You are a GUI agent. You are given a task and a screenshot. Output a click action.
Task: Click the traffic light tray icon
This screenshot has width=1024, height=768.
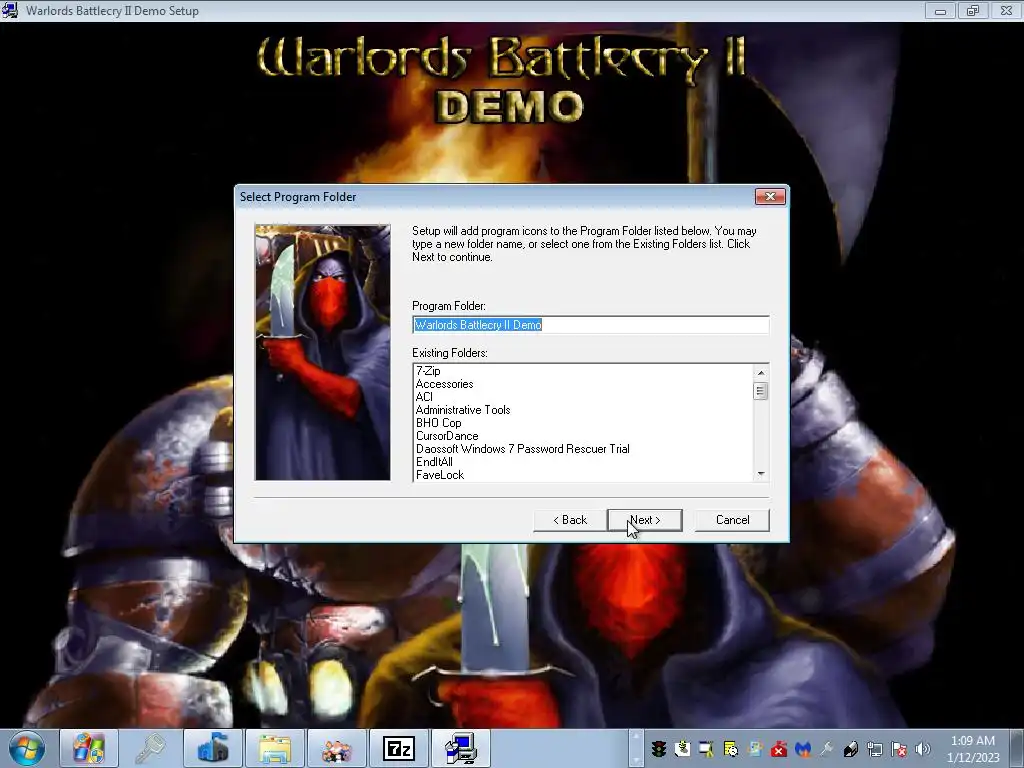pos(659,749)
